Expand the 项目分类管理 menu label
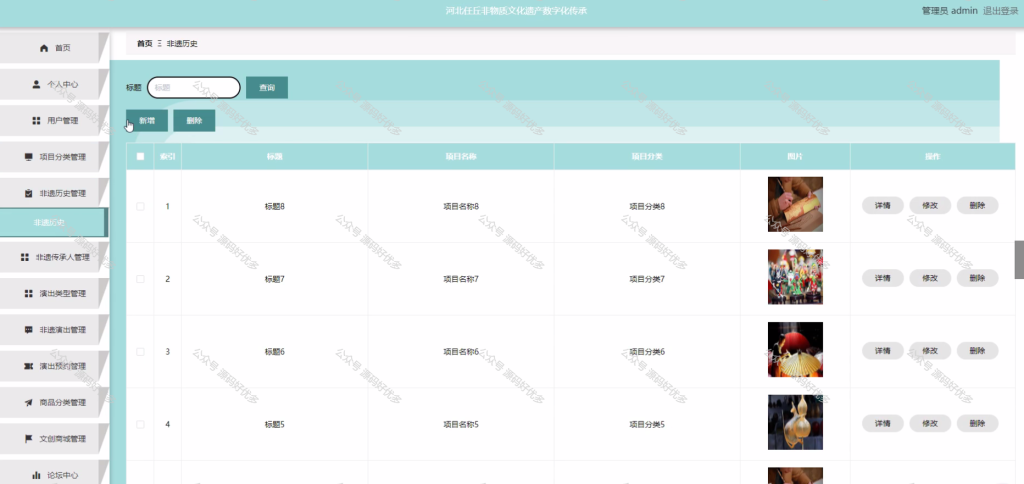The image size is (1024, 484). [63, 157]
